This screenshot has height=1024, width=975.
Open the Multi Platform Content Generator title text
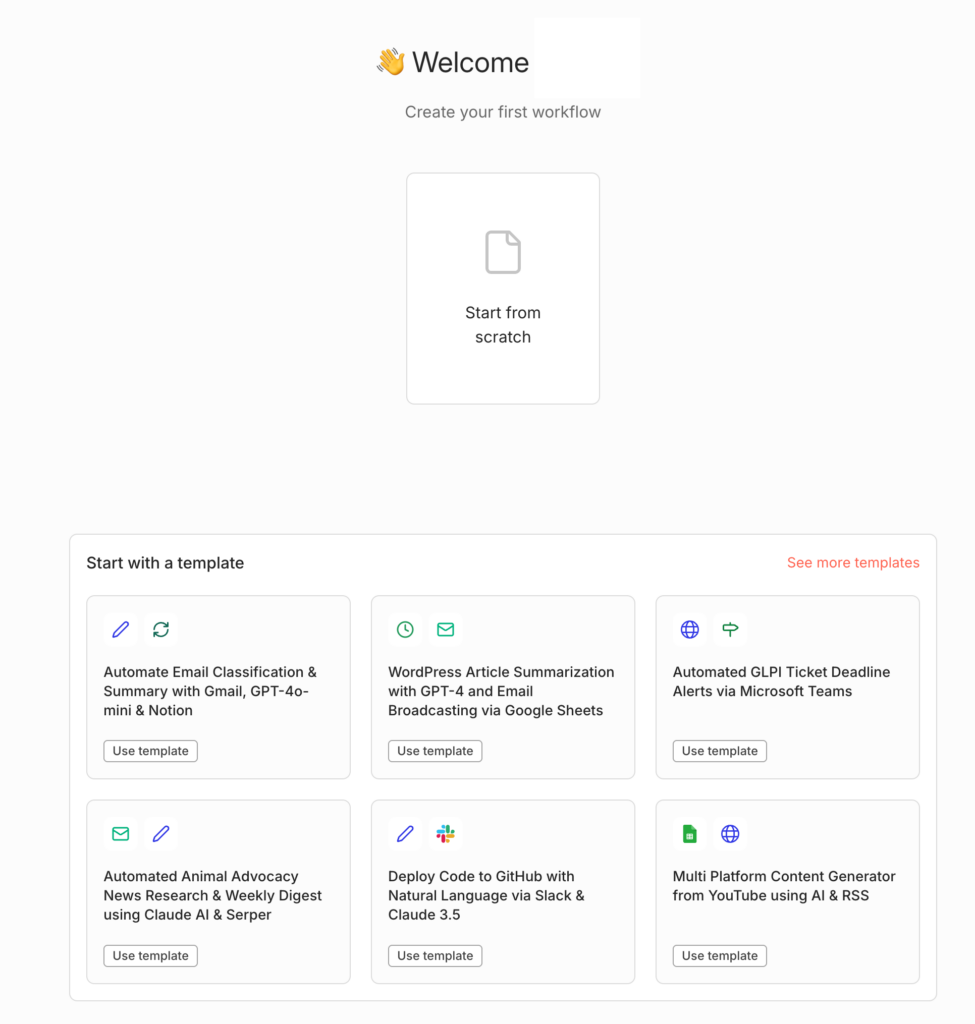pos(783,886)
